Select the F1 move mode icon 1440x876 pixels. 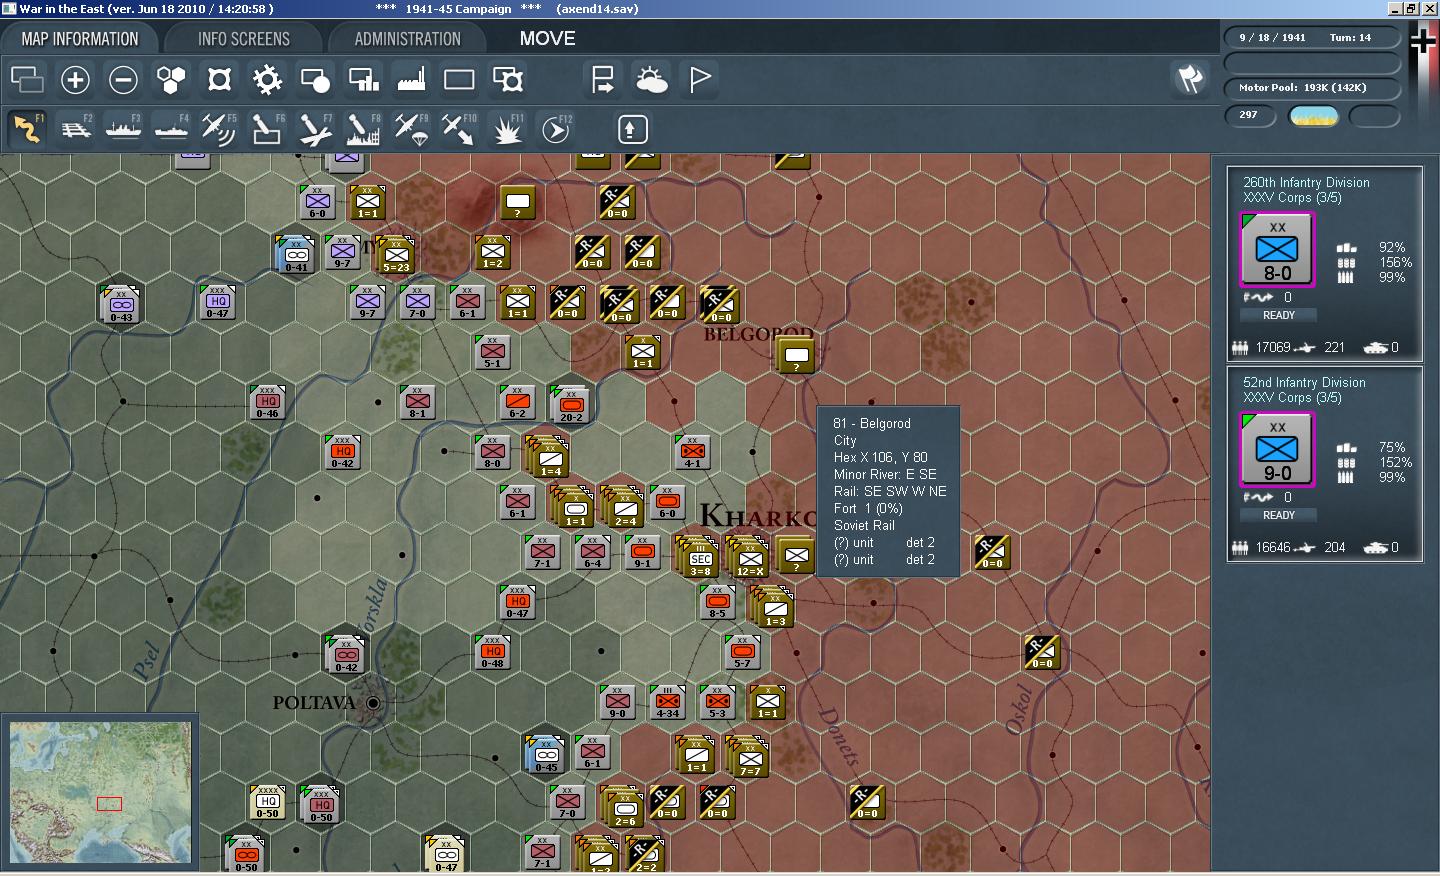click(27, 129)
